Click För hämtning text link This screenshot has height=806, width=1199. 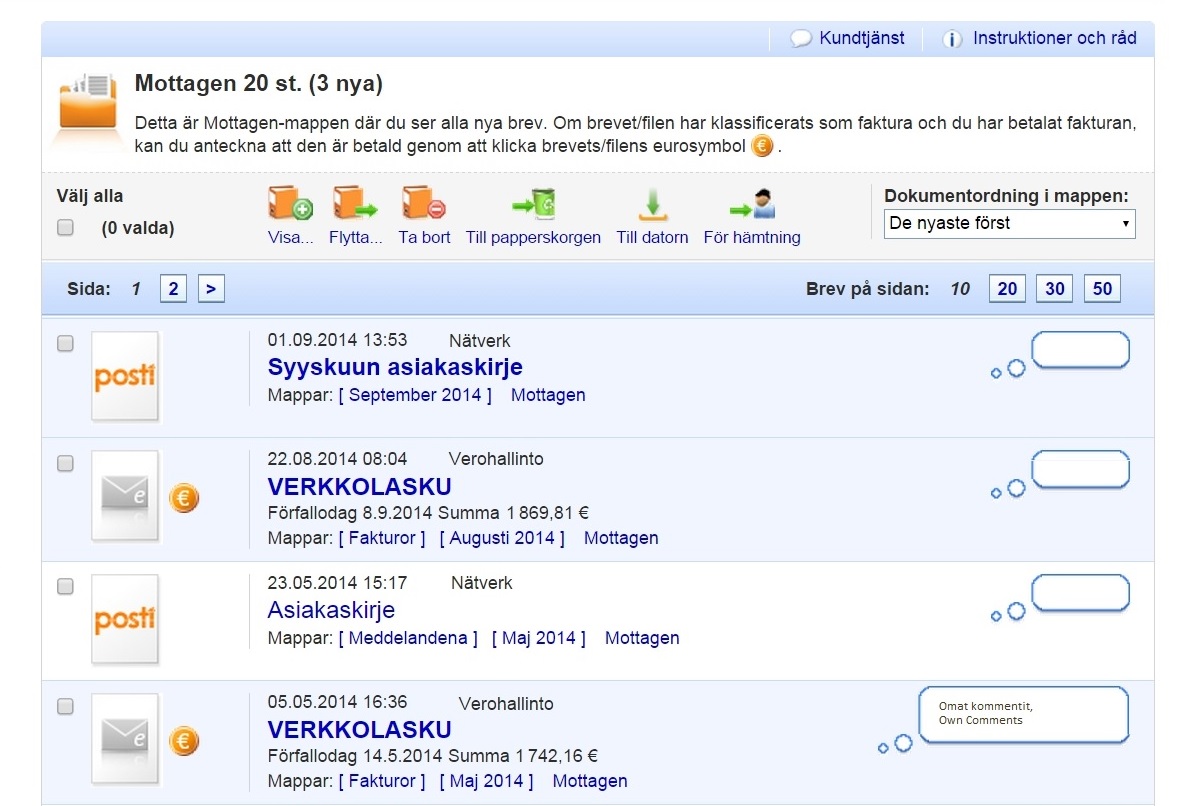pyautogui.click(x=752, y=237)
